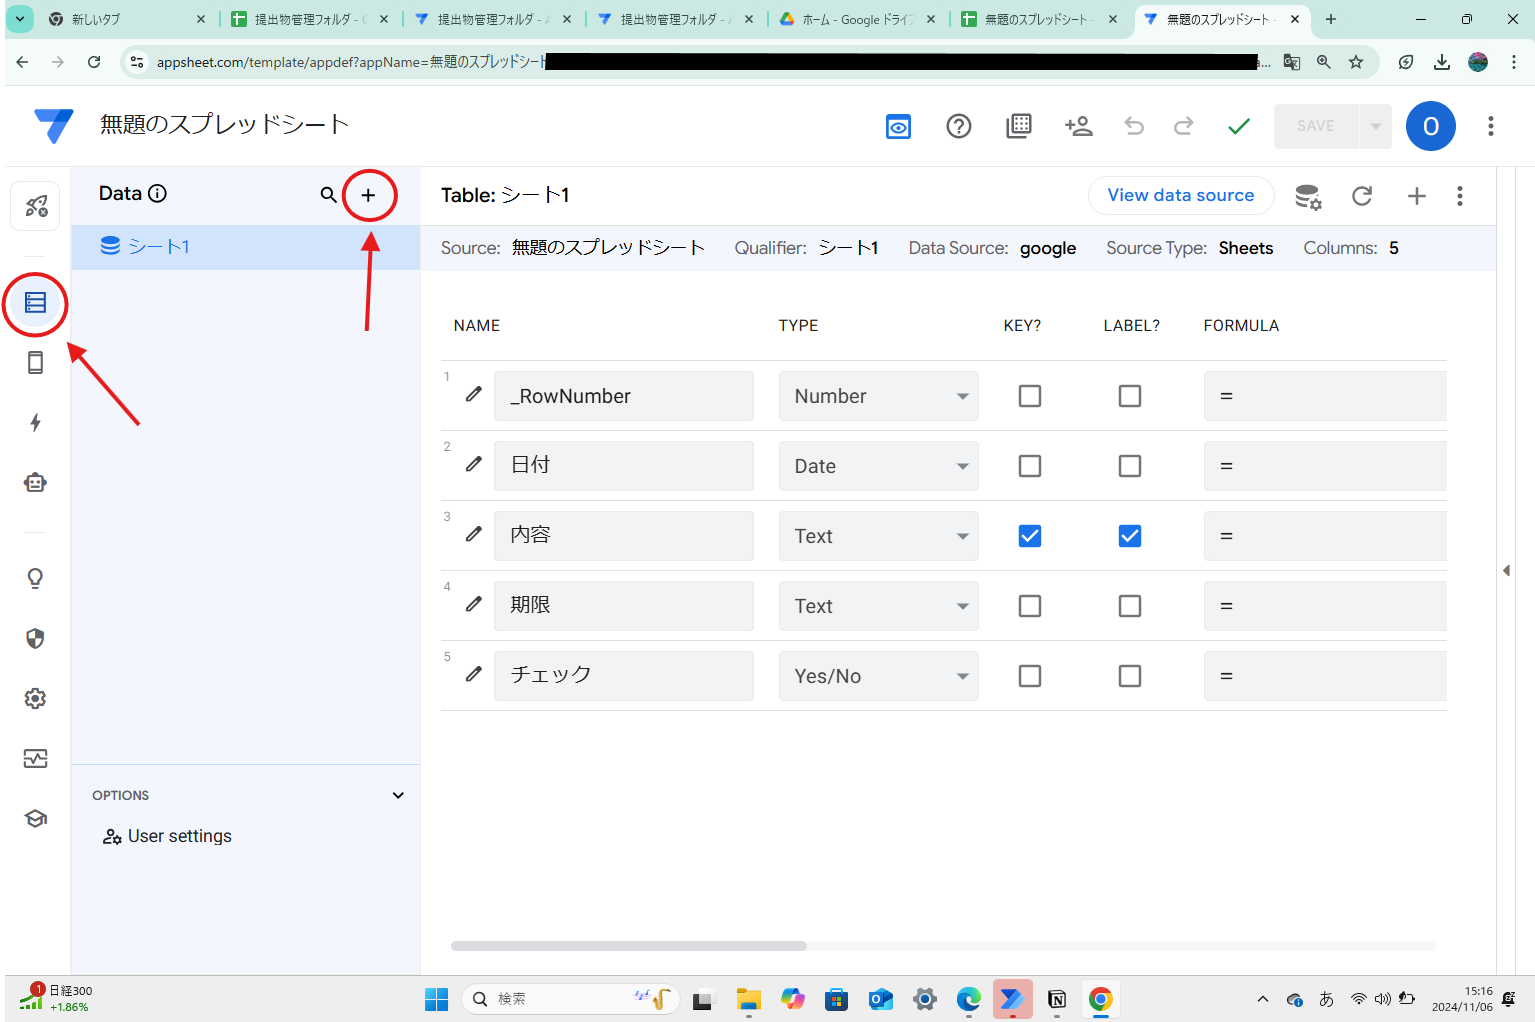This screenshot has height=1022, width=1535.
Task: Click View data source button
Action: tap(1181, 195)
